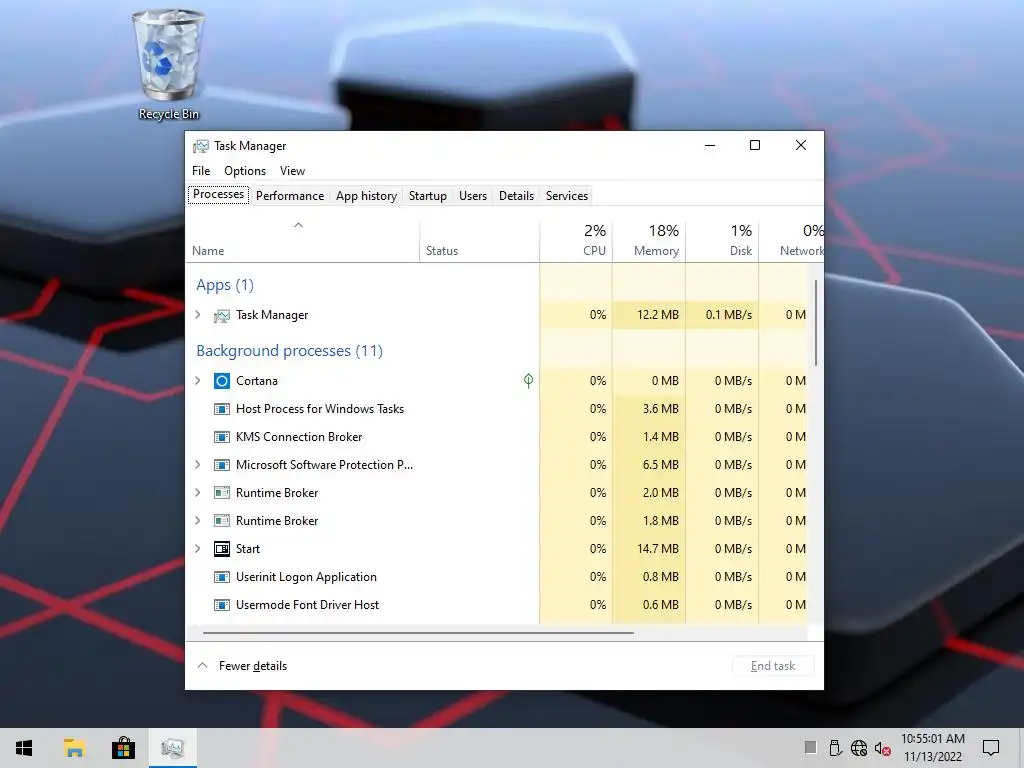The image size is (1024, 768).
Task: Switch to the Details tab
Action: [x=517, y=196]
